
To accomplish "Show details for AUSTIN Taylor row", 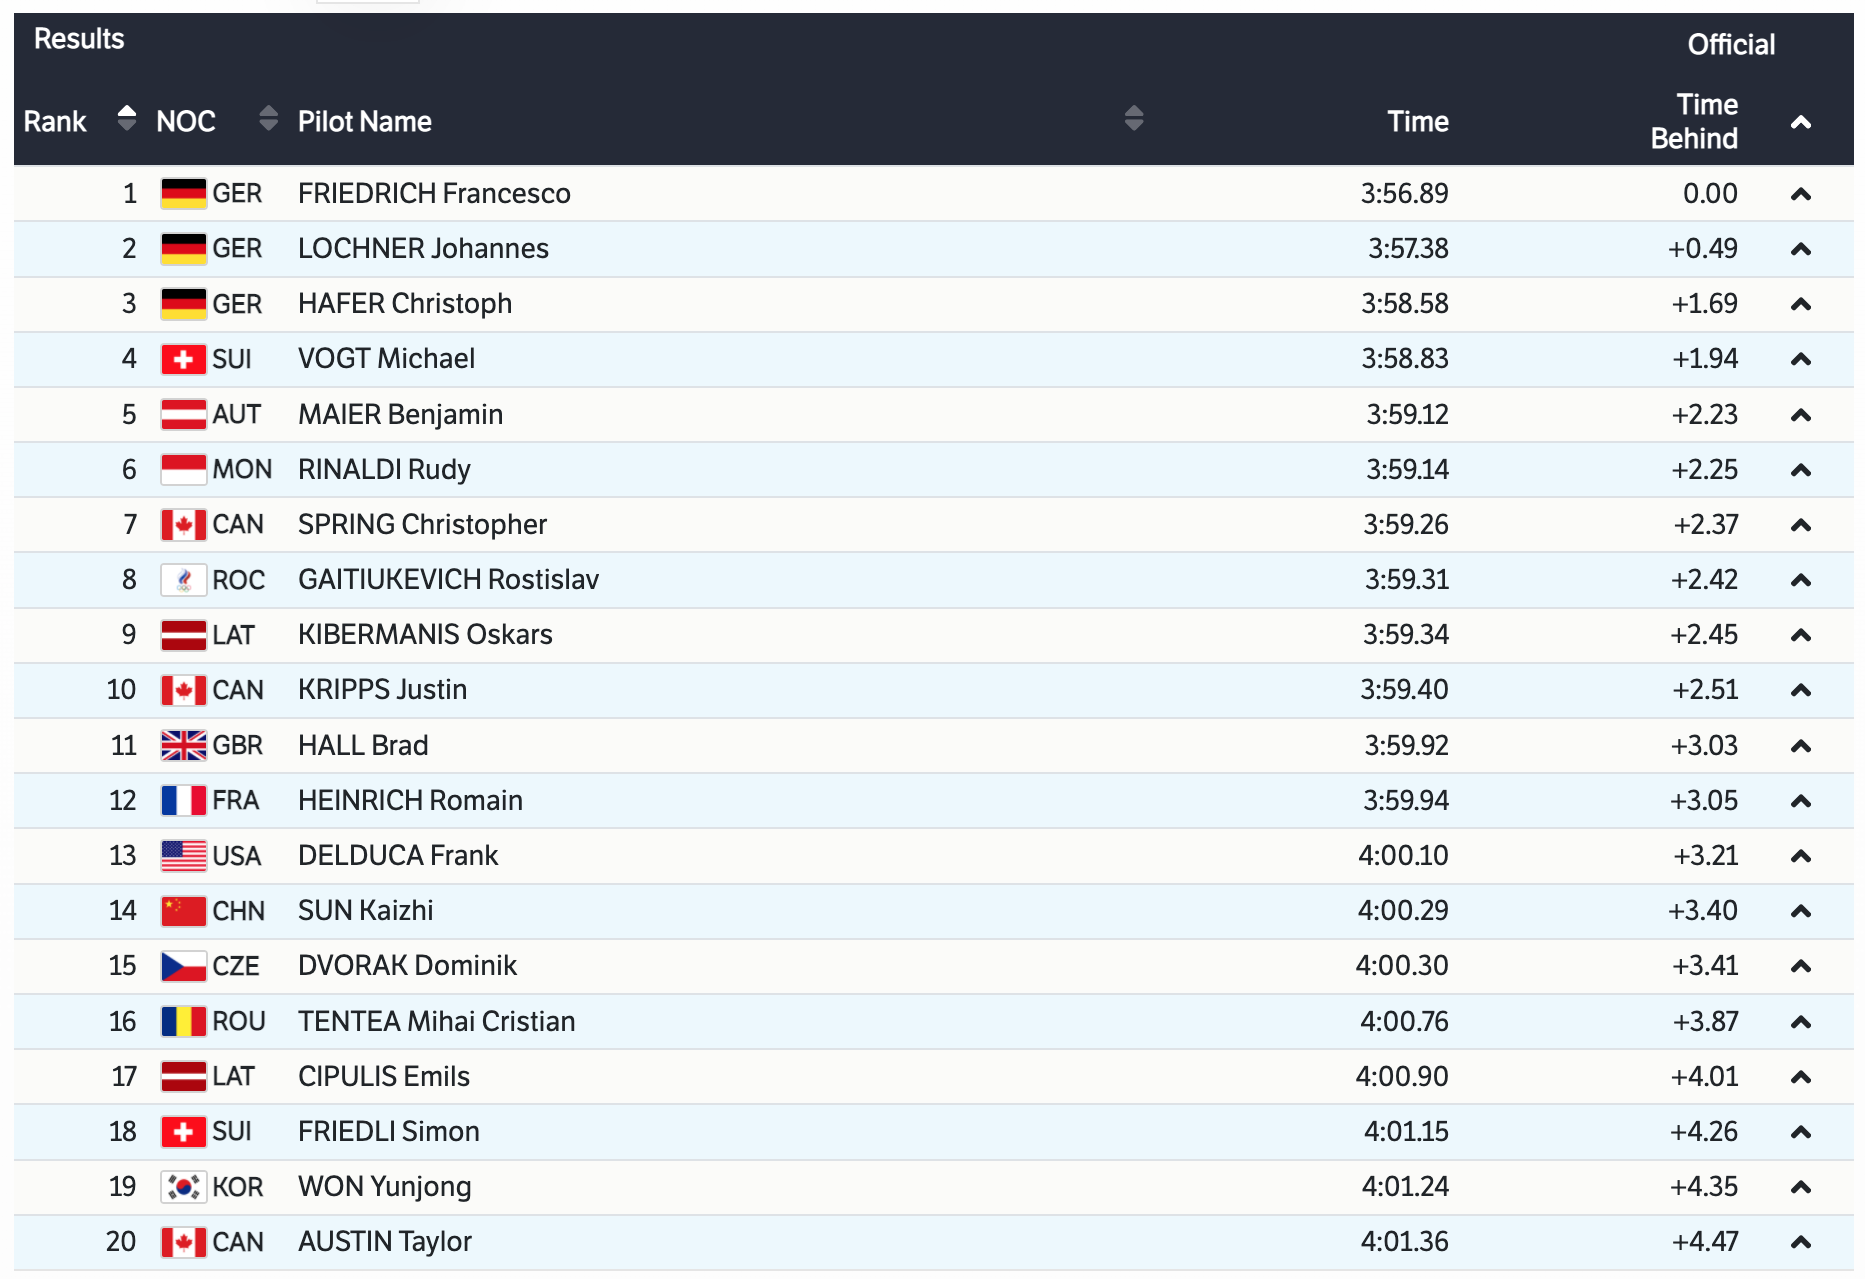I will [x=1800, y=1242].
